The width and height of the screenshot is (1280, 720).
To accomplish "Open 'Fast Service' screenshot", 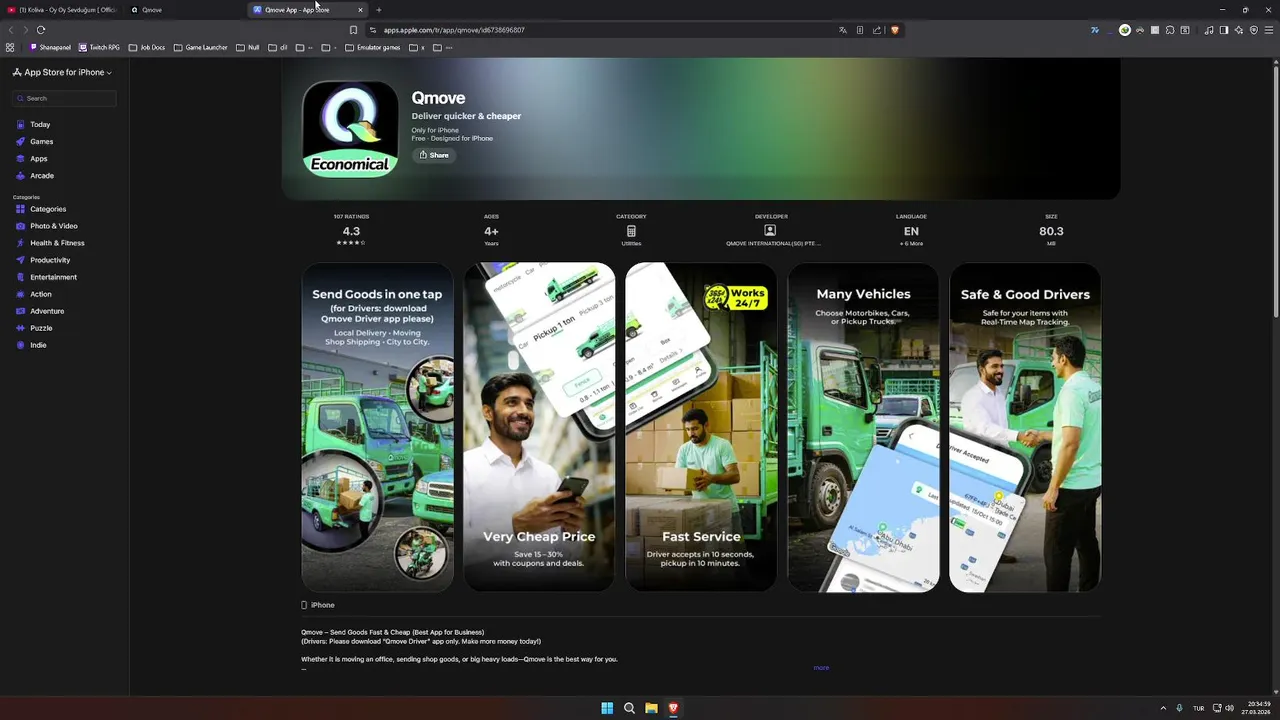I will [x=701, y=427].
